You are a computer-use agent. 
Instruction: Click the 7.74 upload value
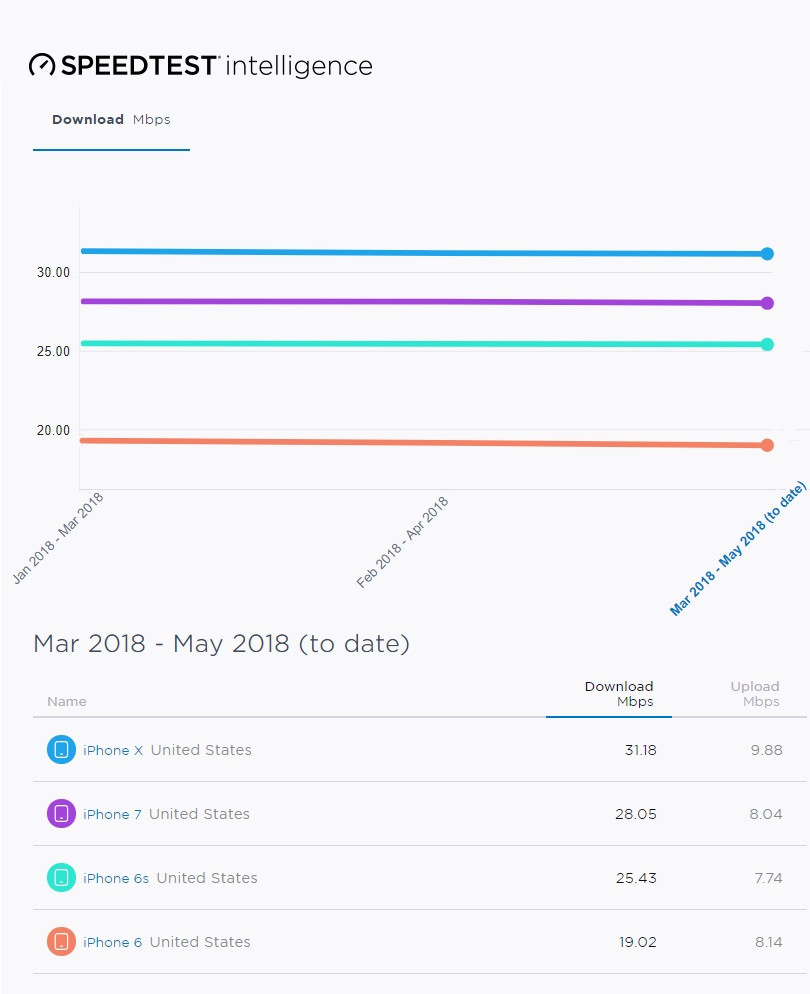coord(768,878)
